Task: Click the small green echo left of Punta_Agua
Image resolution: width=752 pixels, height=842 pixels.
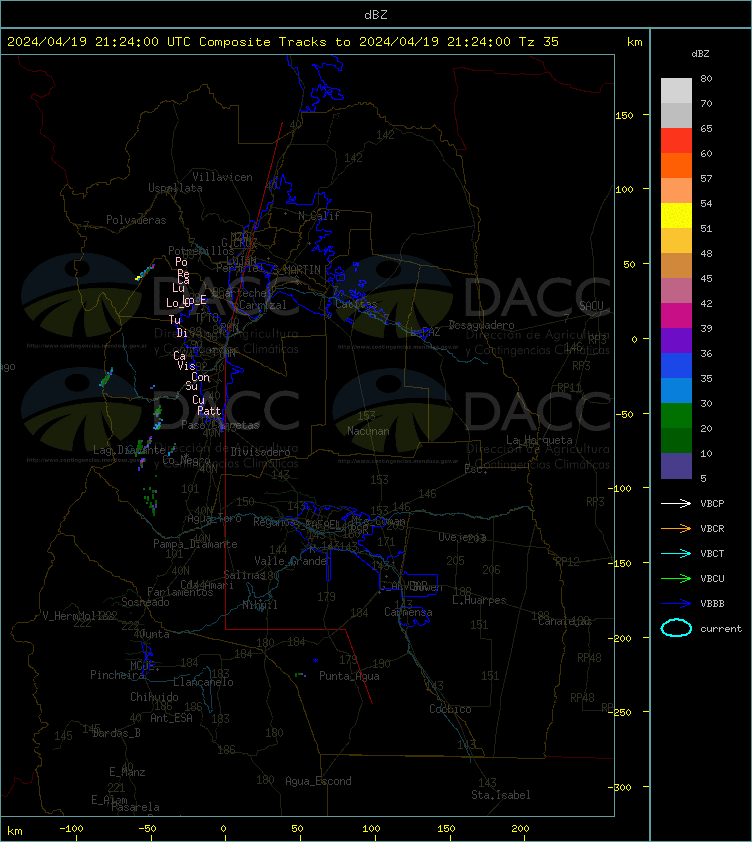Action: [x=300, y=674]
